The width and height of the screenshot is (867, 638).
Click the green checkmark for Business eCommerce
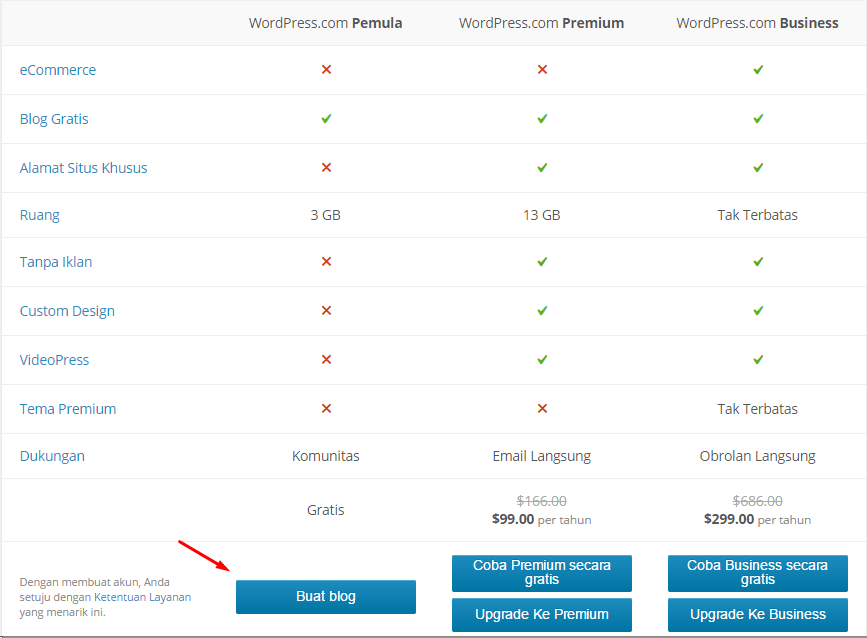tap(758, 70)
